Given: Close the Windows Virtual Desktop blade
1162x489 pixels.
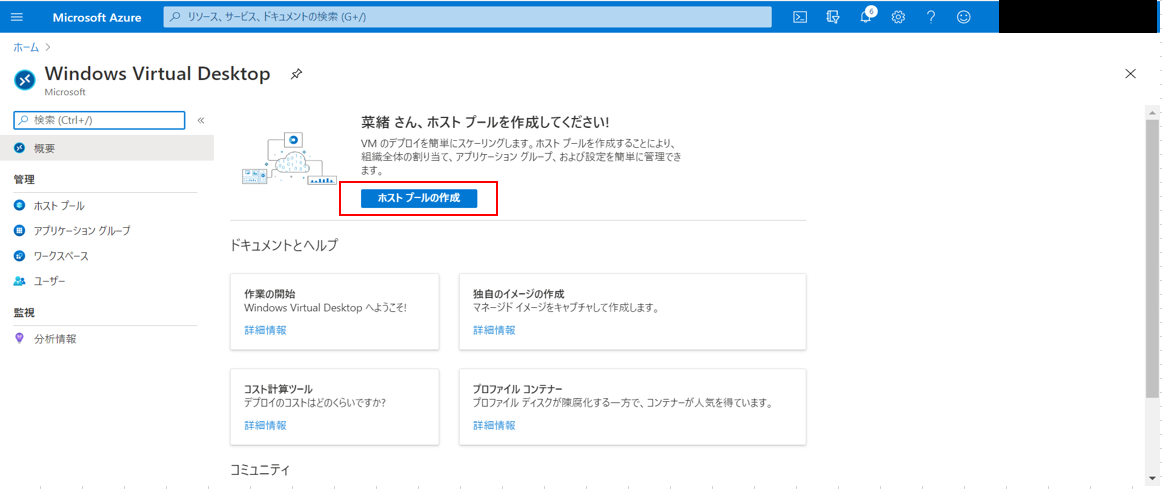Looking at the screenshot, I should pos(1130,73).
